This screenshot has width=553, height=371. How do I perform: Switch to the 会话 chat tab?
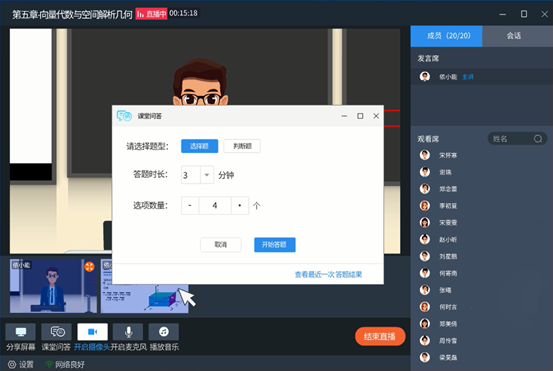click(514, 36)
